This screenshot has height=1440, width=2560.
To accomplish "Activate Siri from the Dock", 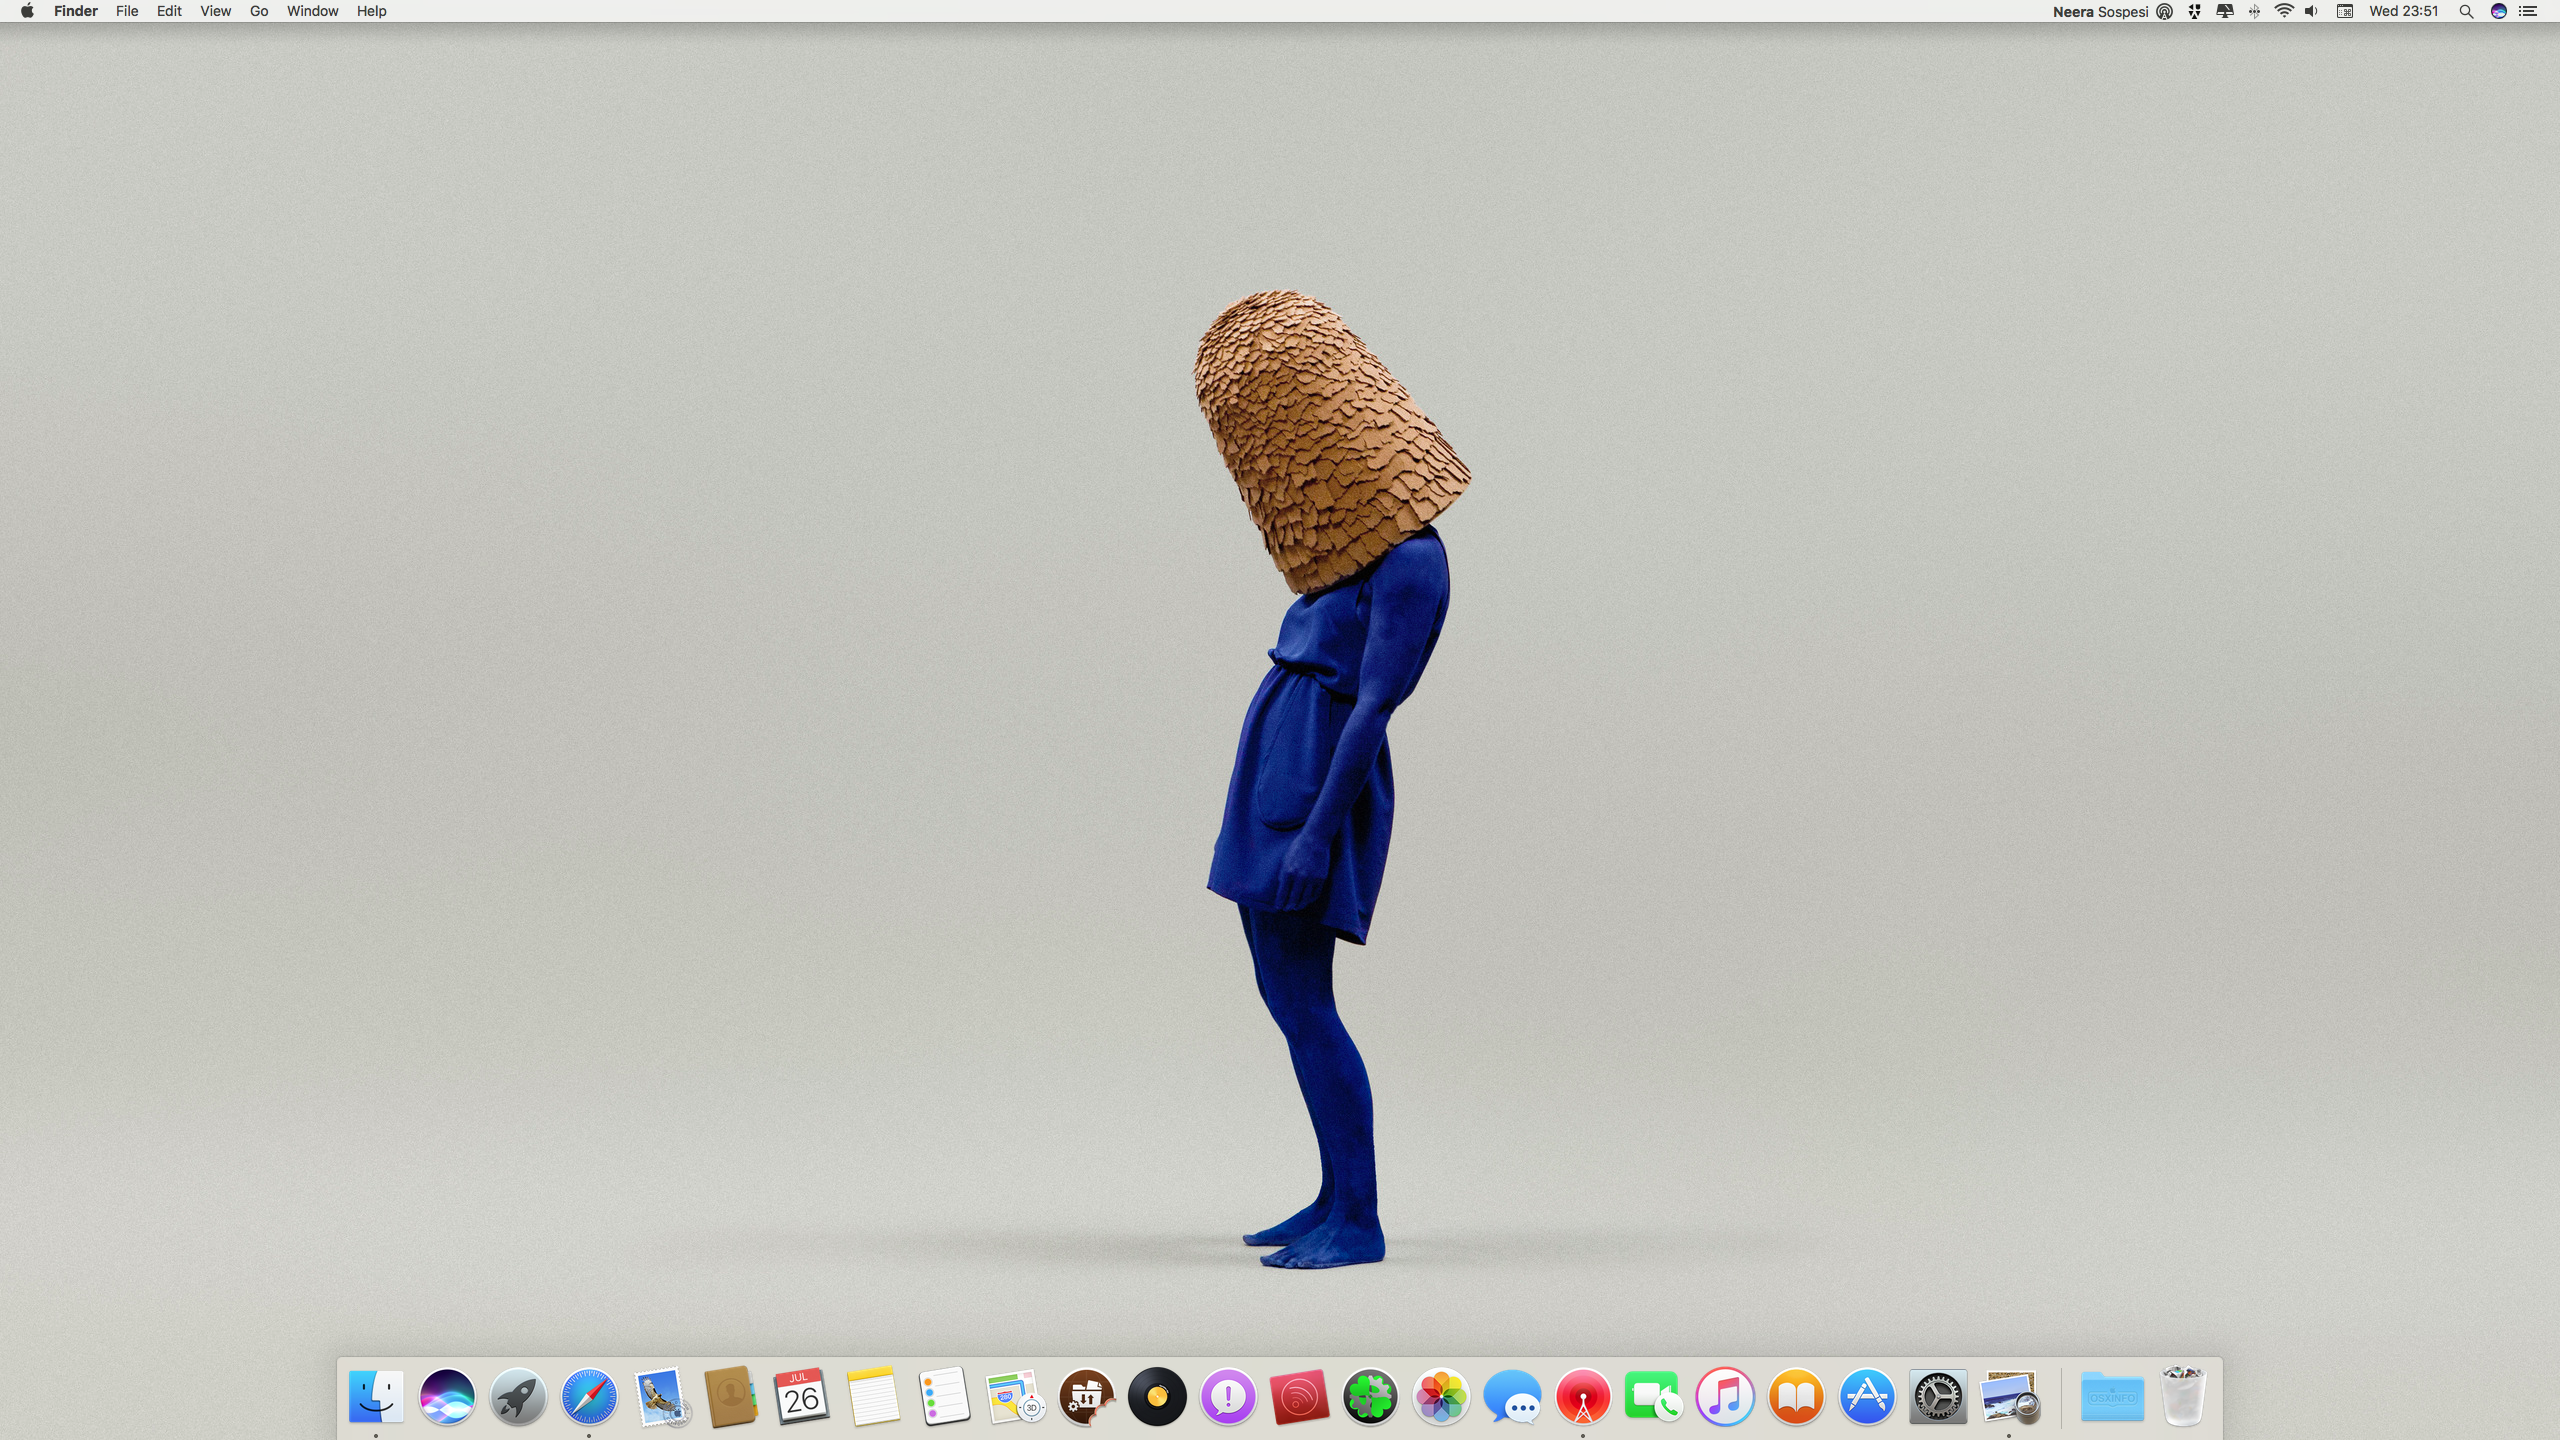I will pyautogui.click(x=446, y=1398).
